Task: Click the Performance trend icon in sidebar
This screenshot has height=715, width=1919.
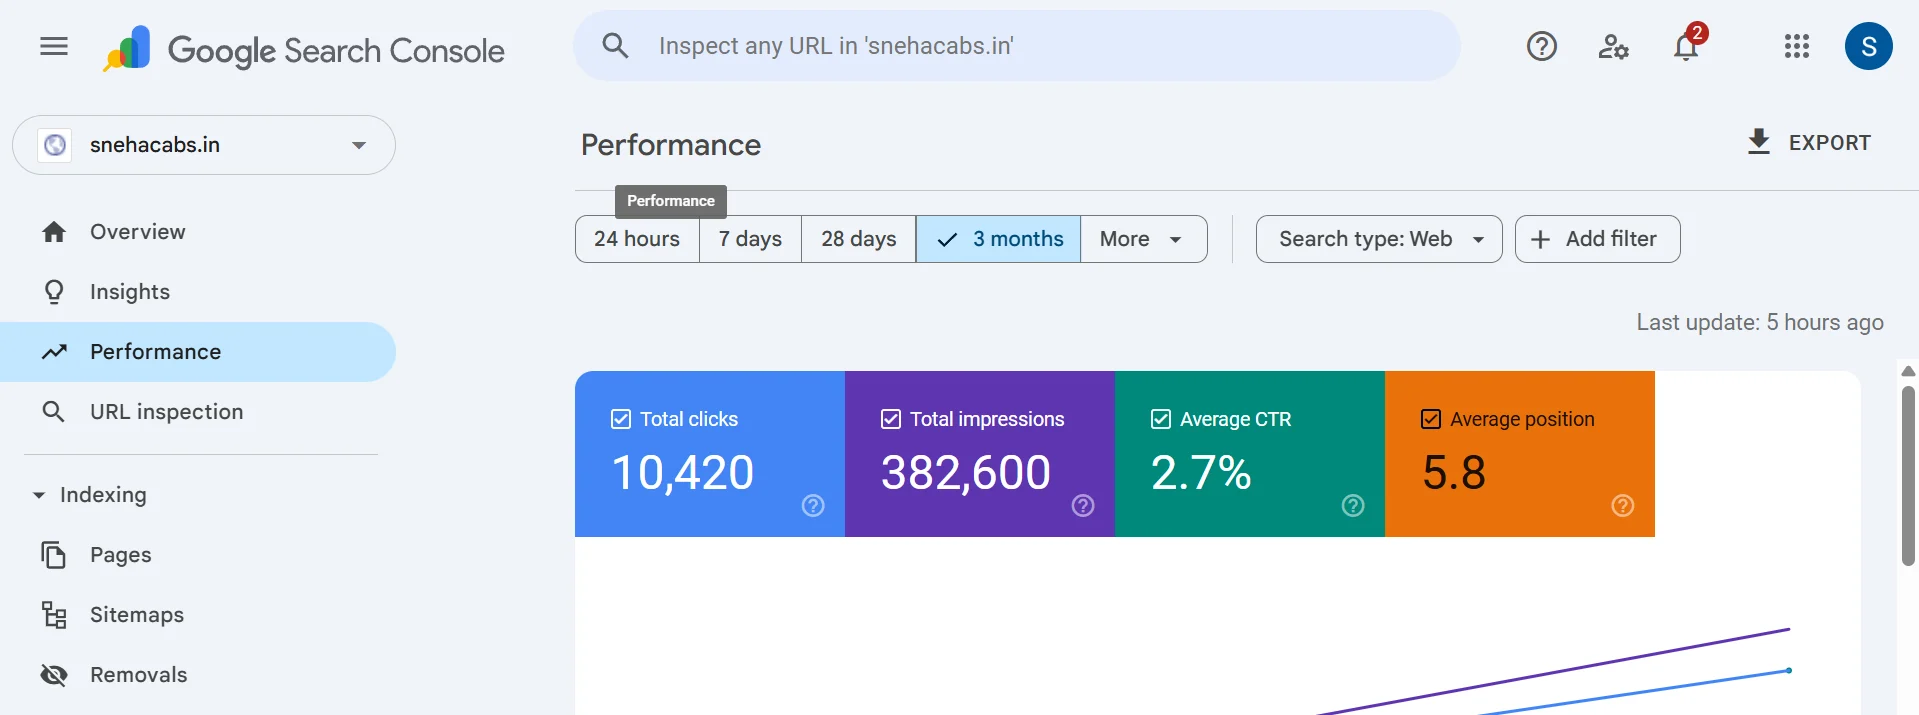Action: tap(54, 352)
